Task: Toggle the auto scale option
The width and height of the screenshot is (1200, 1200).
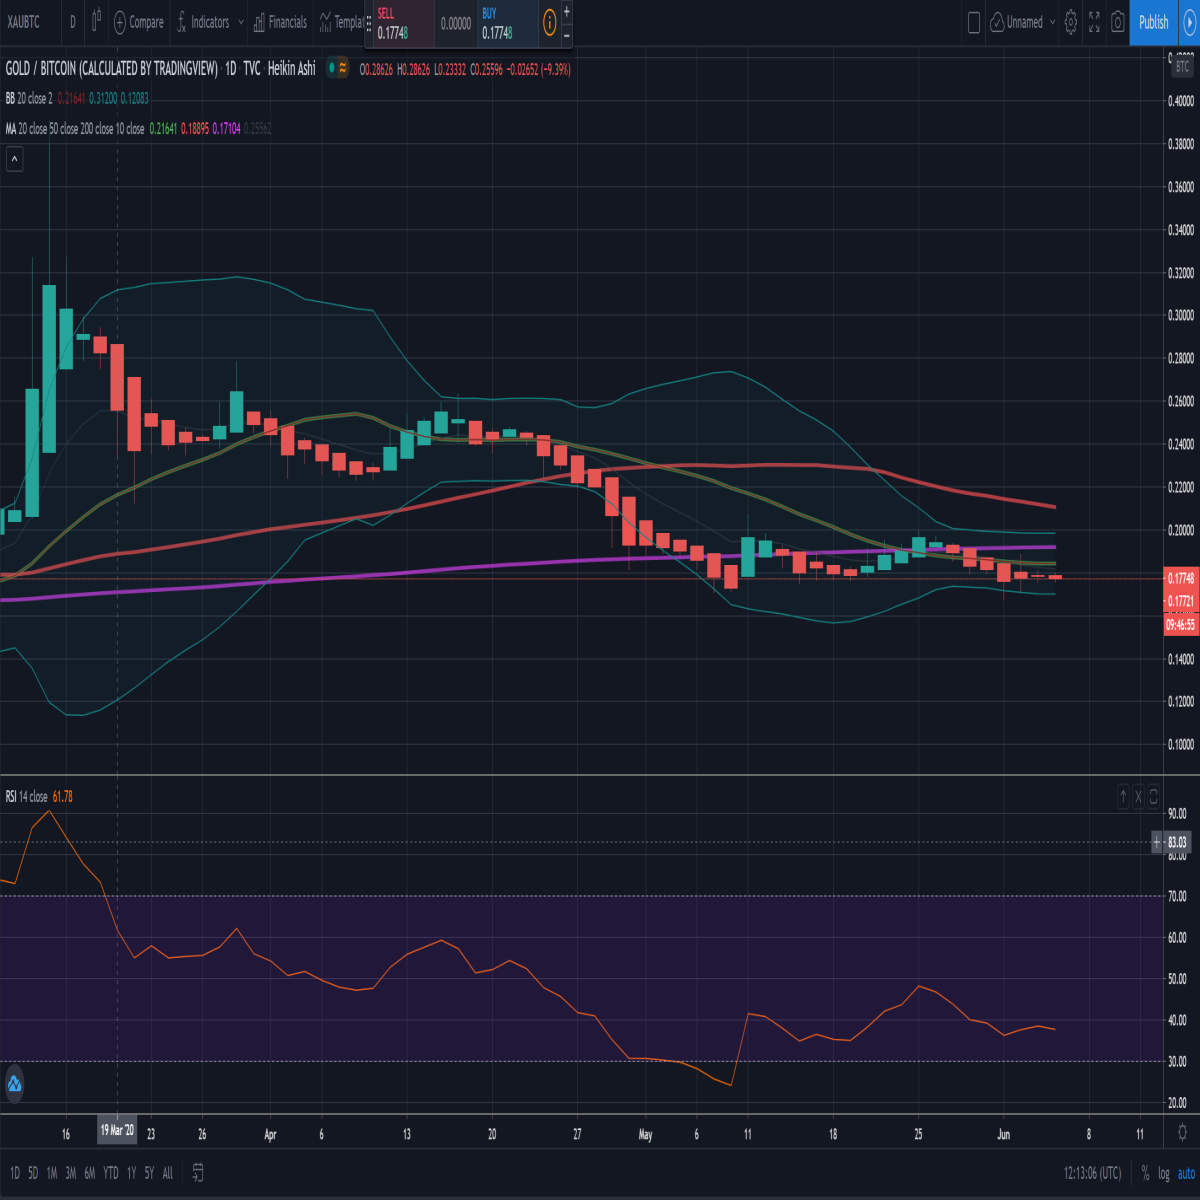Action: coord(1186,1173)
